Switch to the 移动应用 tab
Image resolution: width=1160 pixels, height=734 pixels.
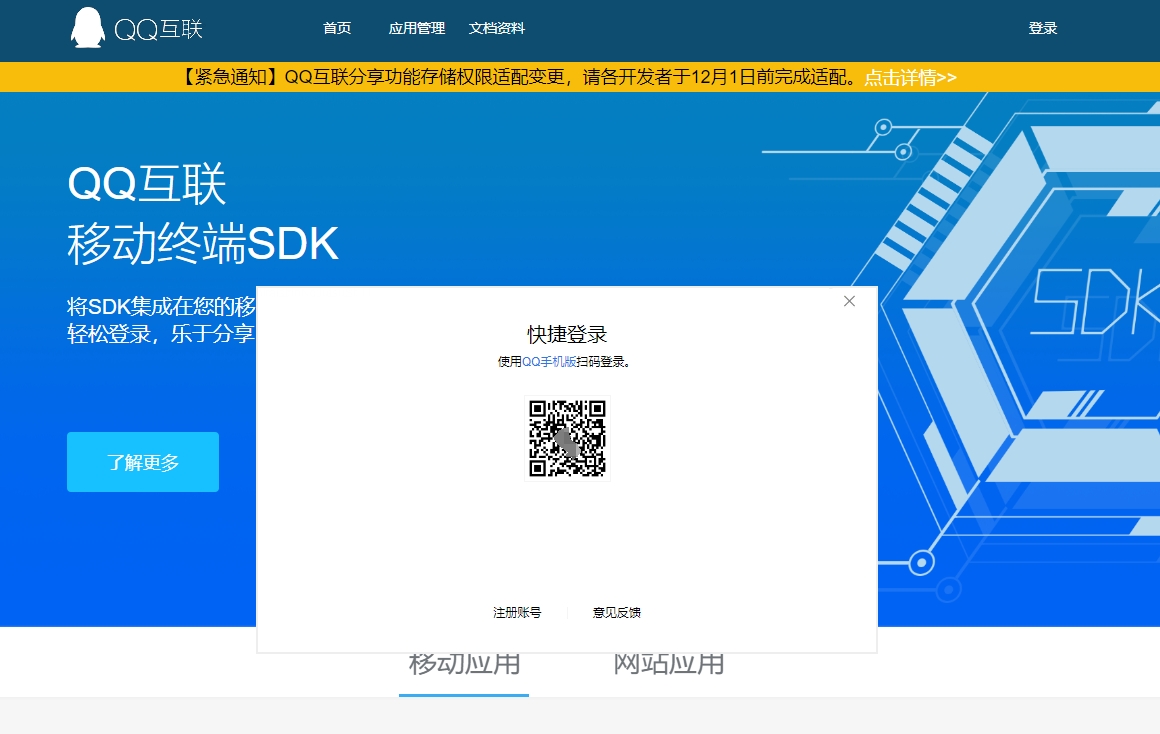click(x=464, y=664)
